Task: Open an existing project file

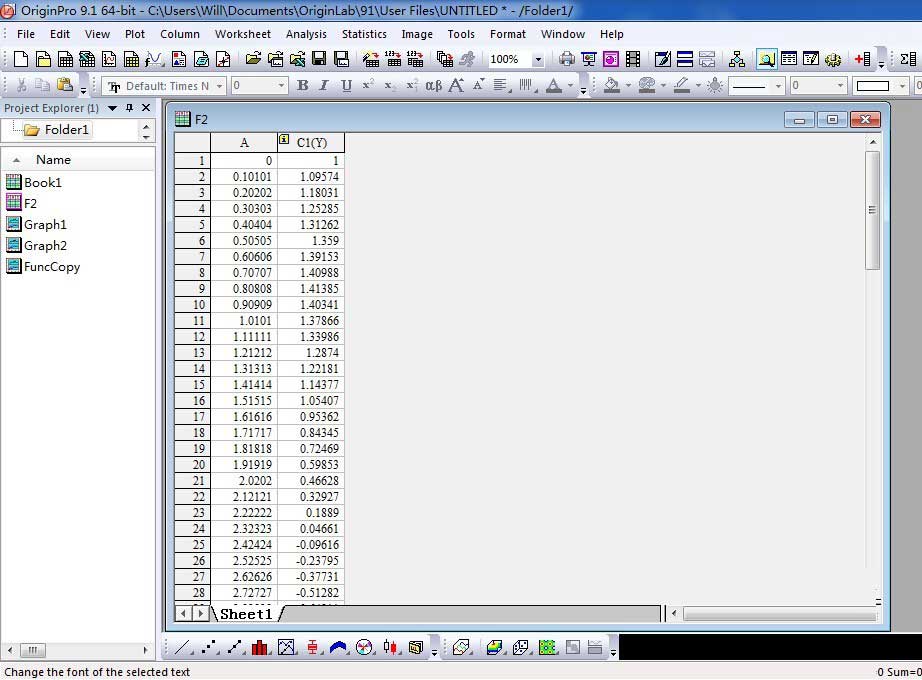Action: pos(253,59)
